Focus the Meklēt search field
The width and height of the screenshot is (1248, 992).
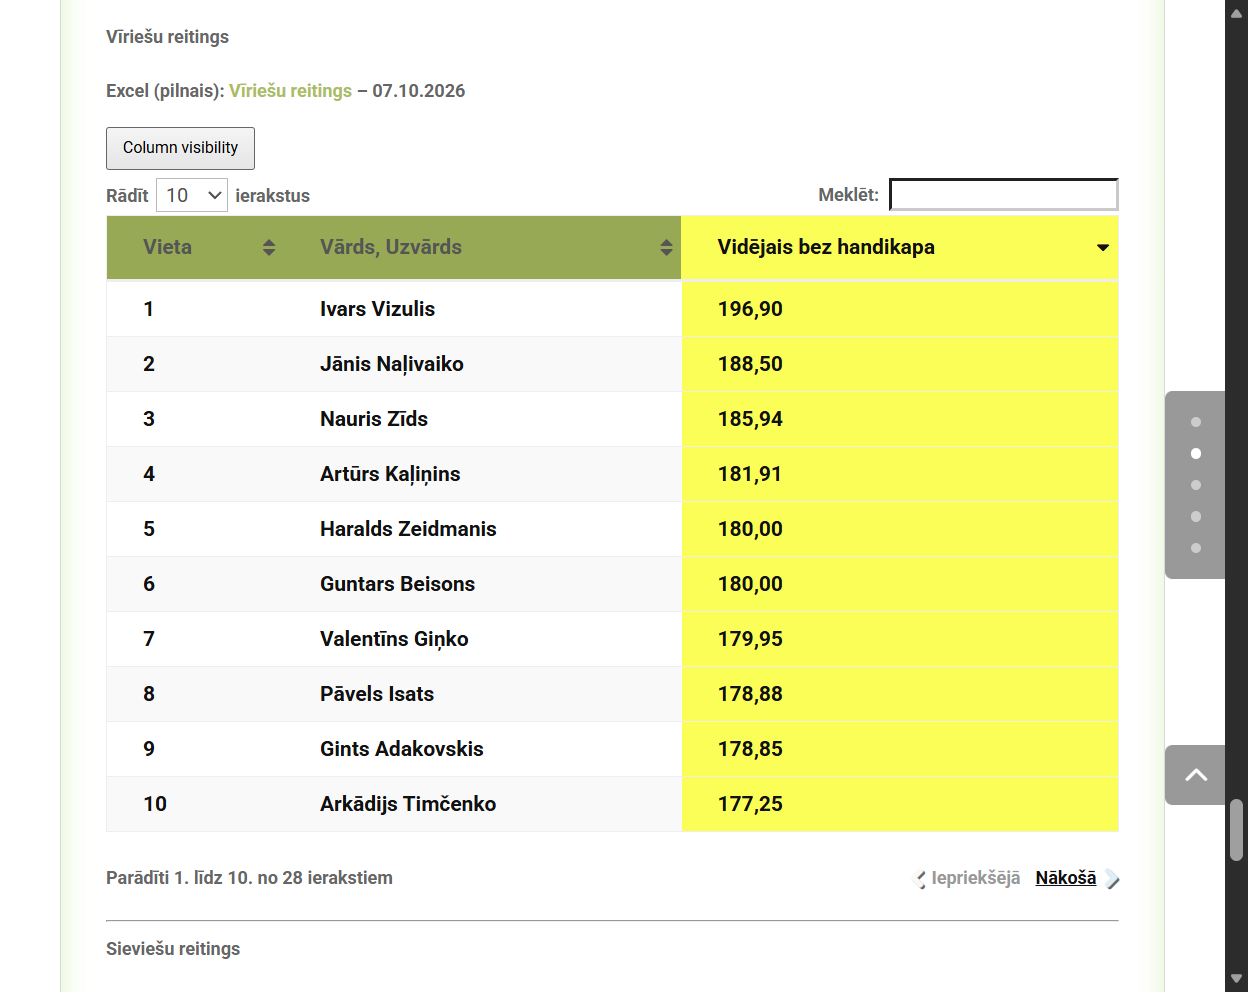1004,194
